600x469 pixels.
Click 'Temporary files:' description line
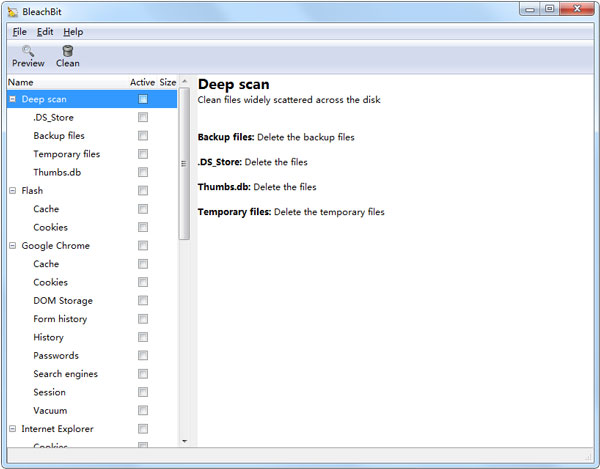coord(291,212)
